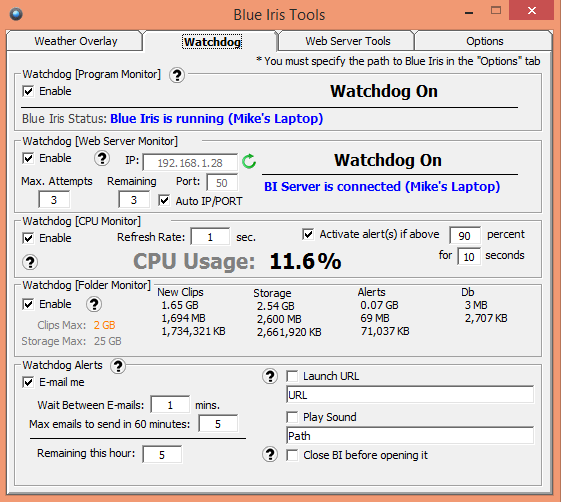
Task: Open help for CPU Monitor
Action: (x=30, y=262)
